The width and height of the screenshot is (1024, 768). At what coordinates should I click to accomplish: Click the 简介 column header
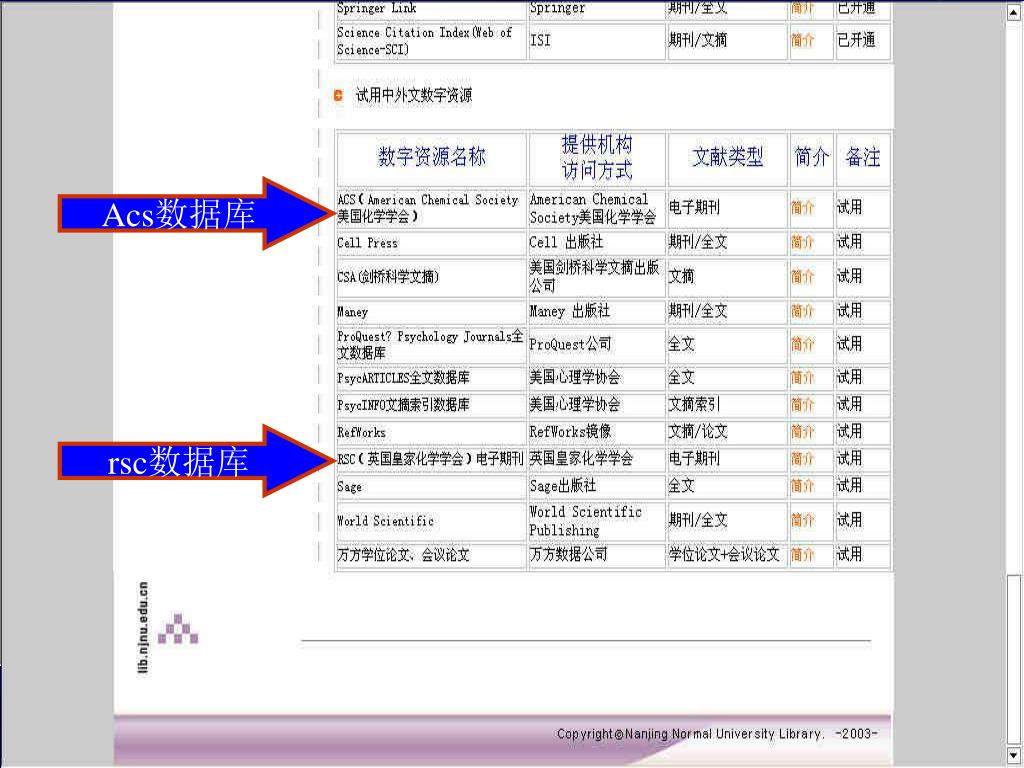pyautogui.click(x=812, y=157)
